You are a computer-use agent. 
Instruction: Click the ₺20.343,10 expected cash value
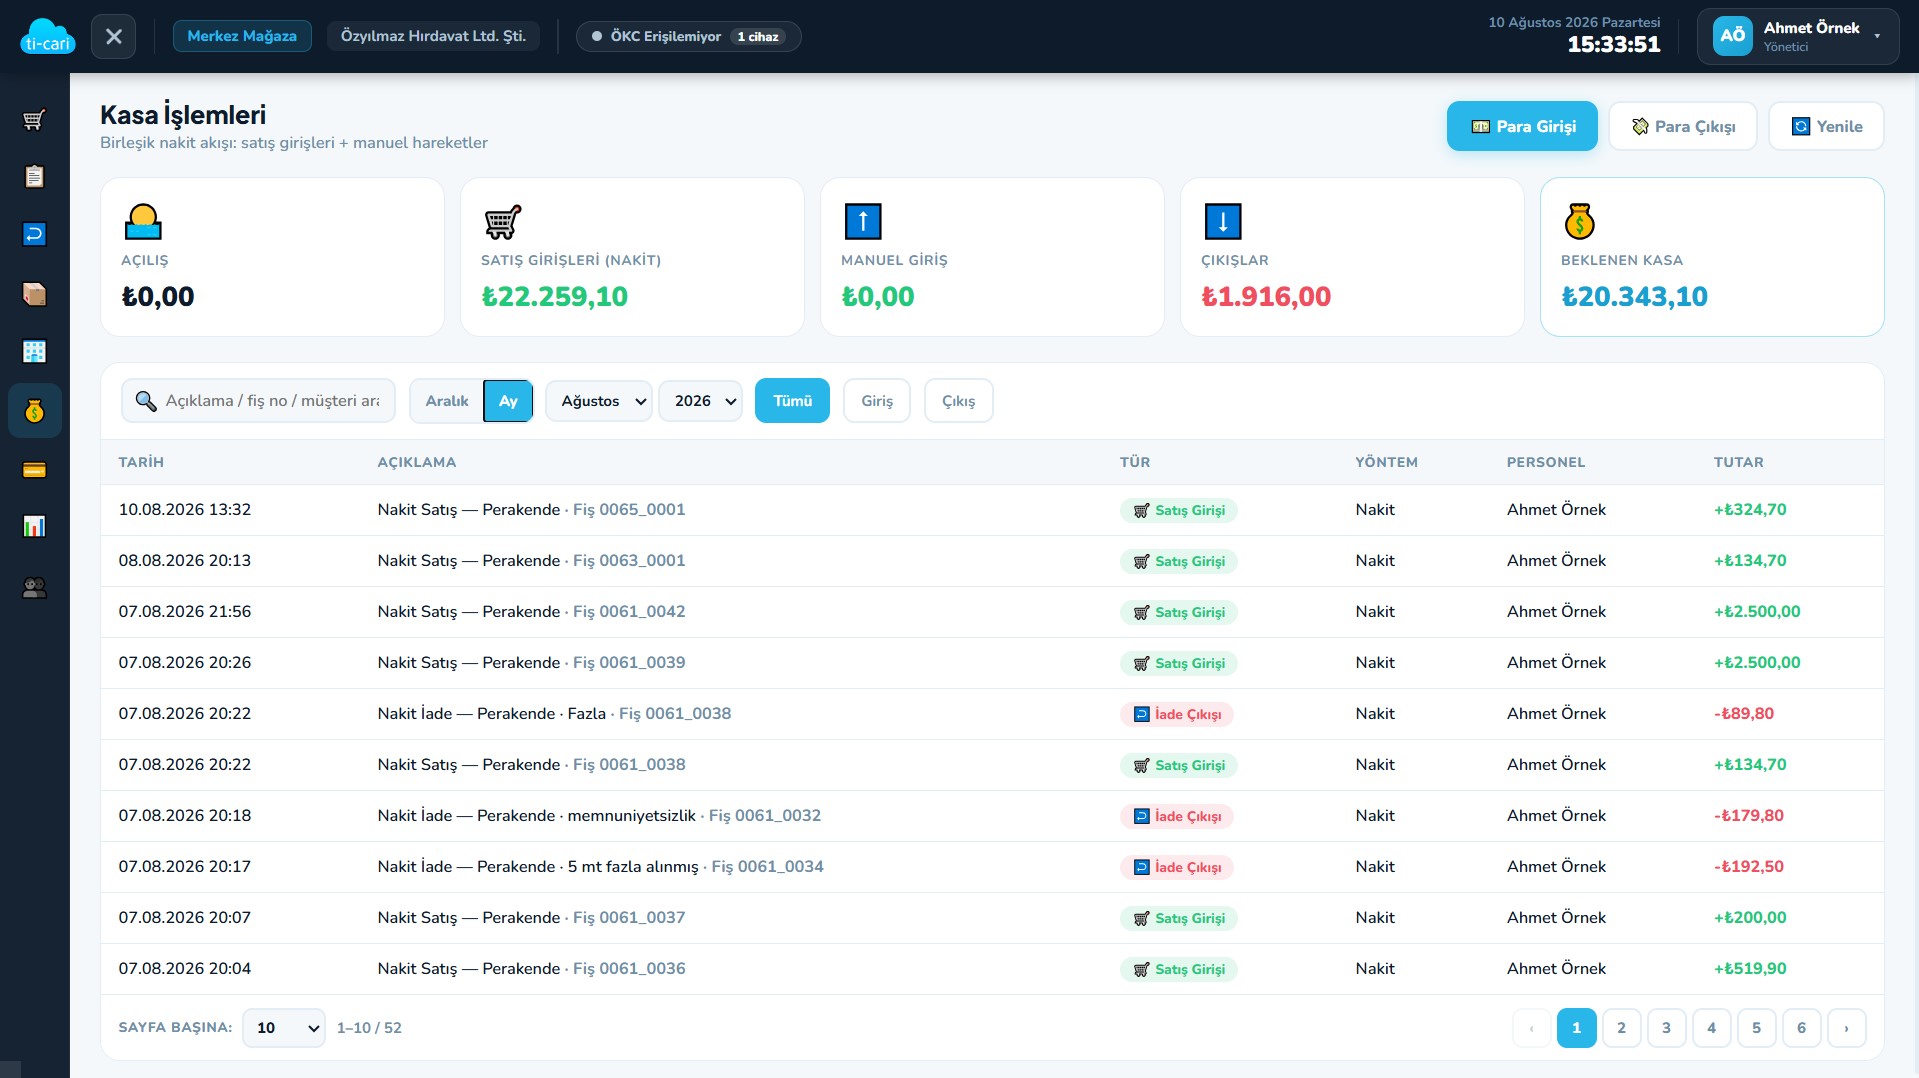1634,297
